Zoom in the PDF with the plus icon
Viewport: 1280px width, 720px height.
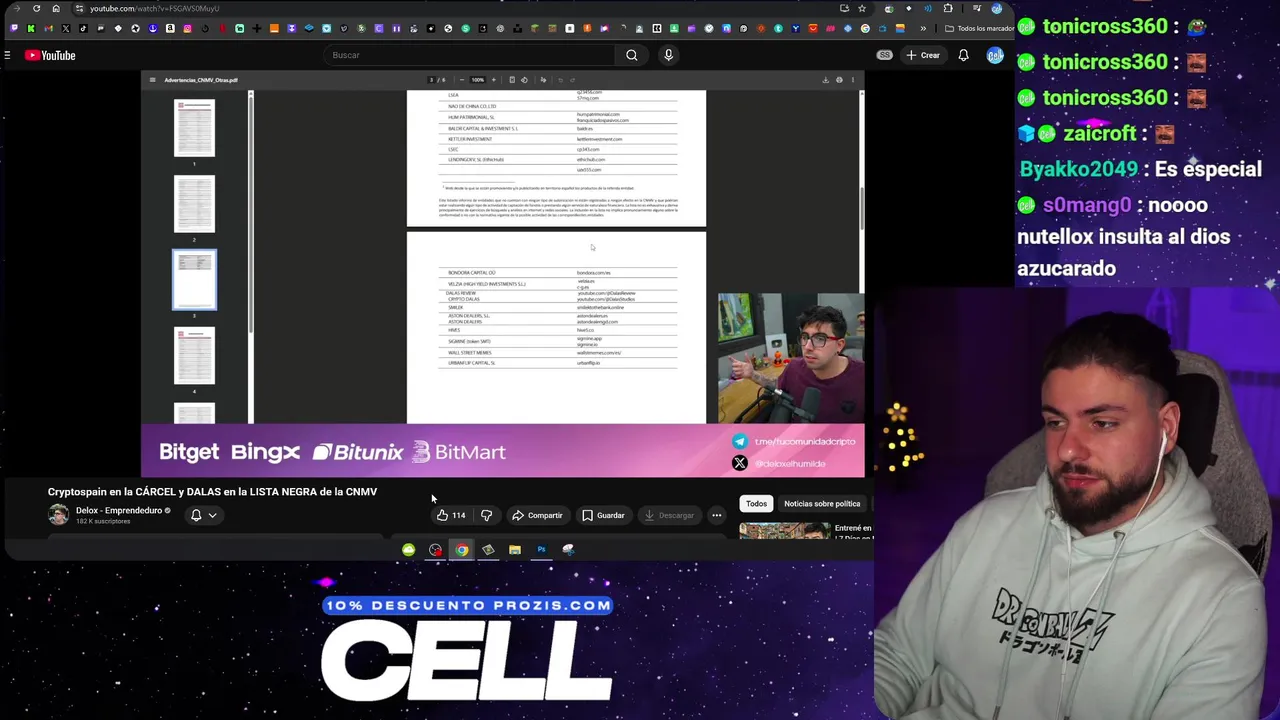(493, 80)
